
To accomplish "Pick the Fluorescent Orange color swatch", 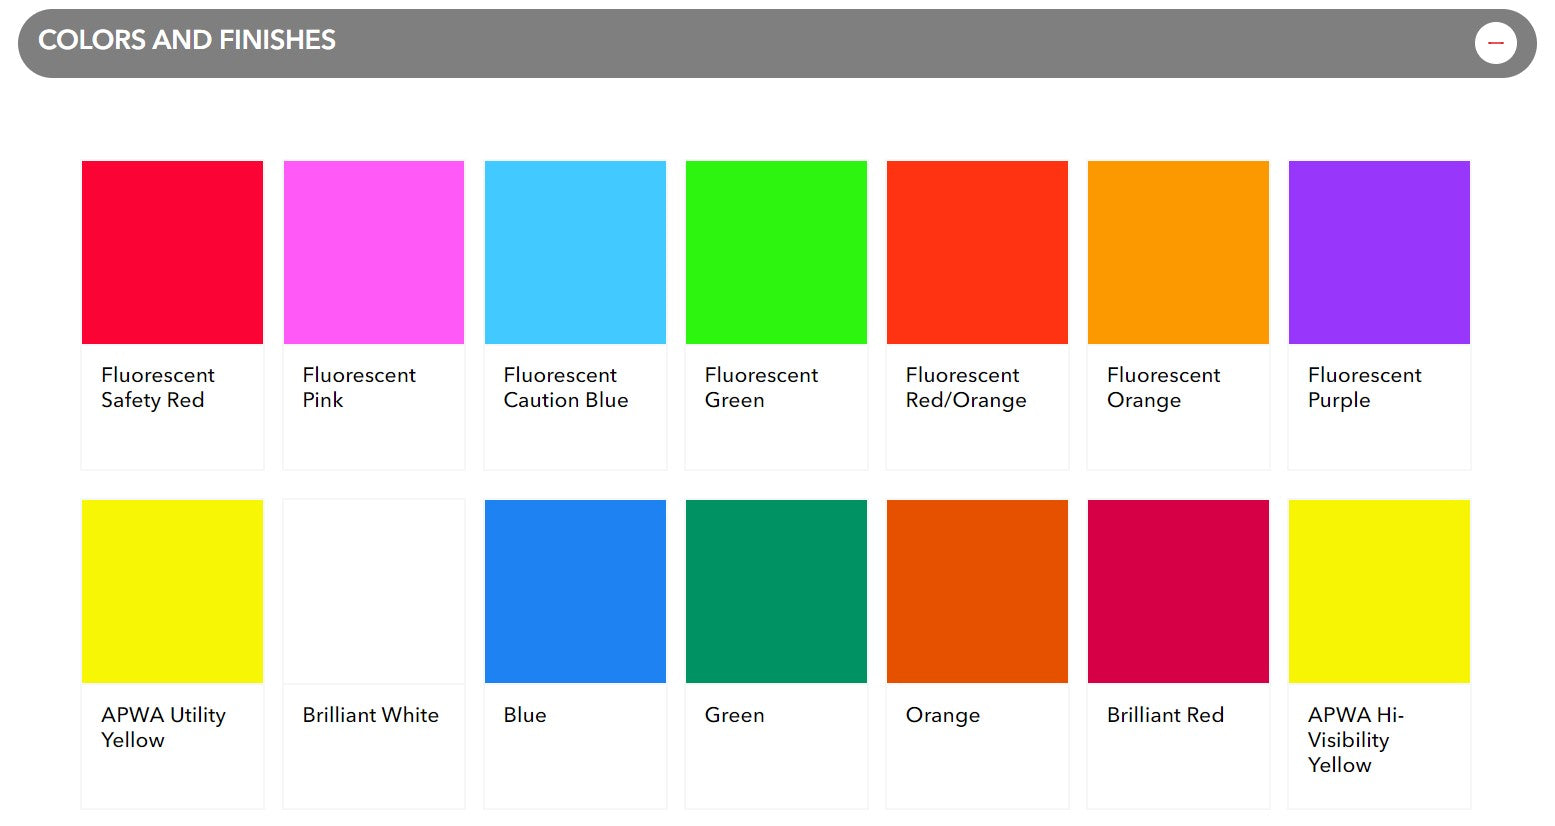I will [1178, 252].
